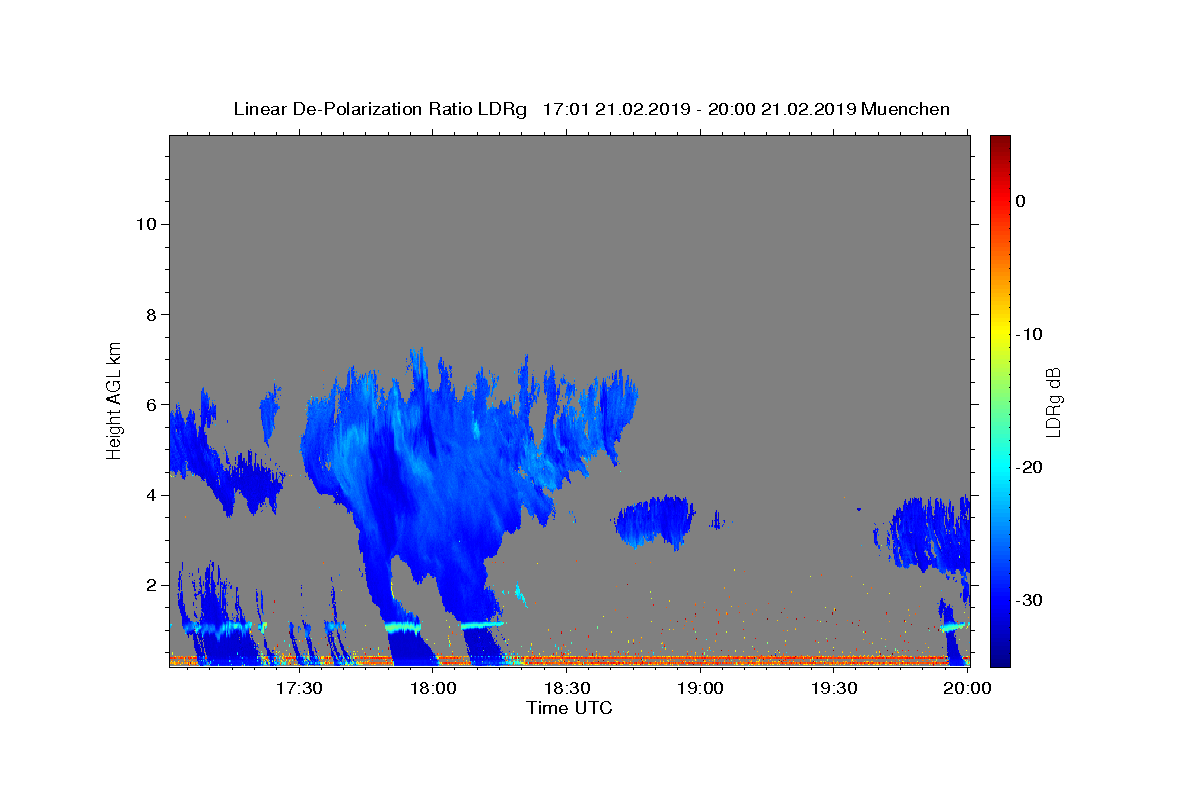The height and width of the screenshot is (800, 1200).
Task: Click the "20:00" time tick label
Action: (967, 689)
